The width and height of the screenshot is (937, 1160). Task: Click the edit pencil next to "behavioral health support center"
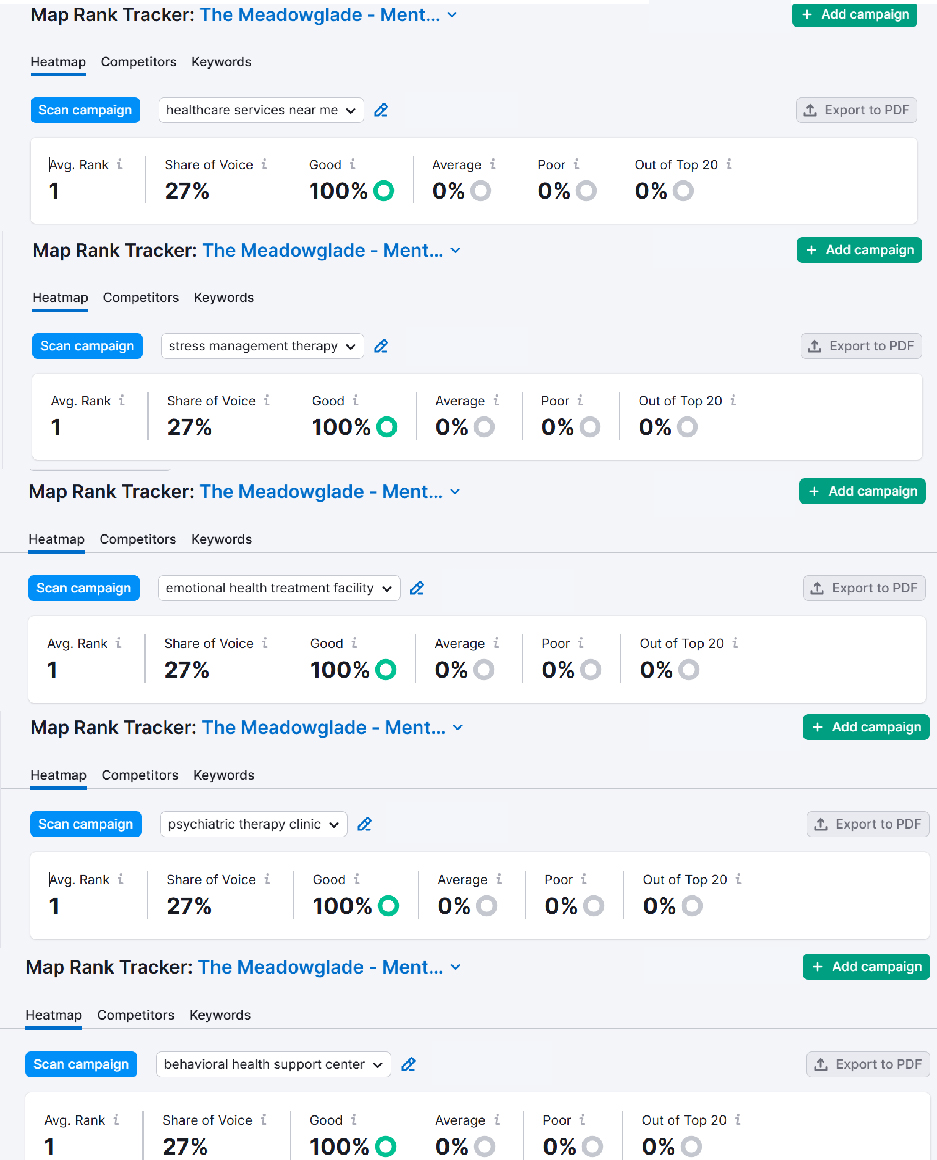point(408,1064)
